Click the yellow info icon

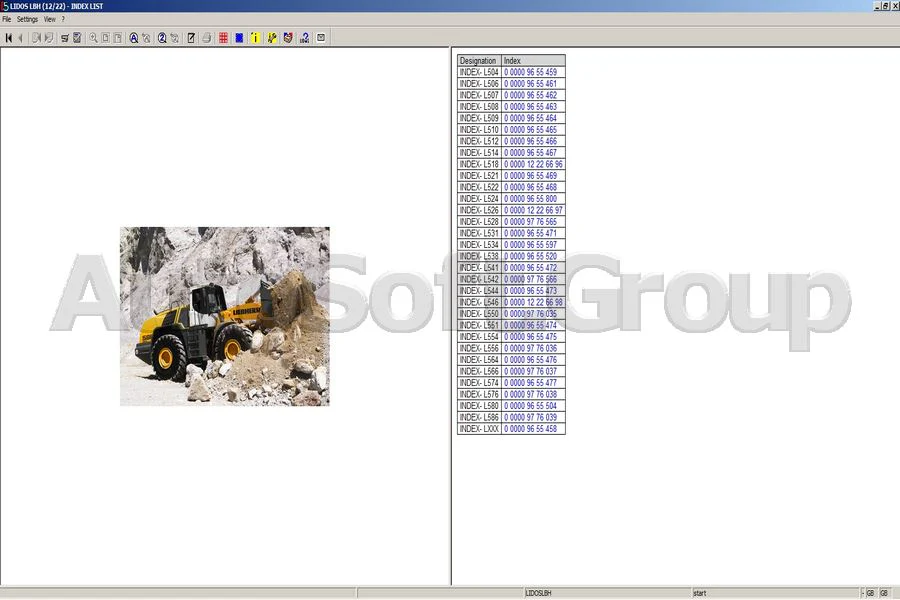[x=255, y=37]
